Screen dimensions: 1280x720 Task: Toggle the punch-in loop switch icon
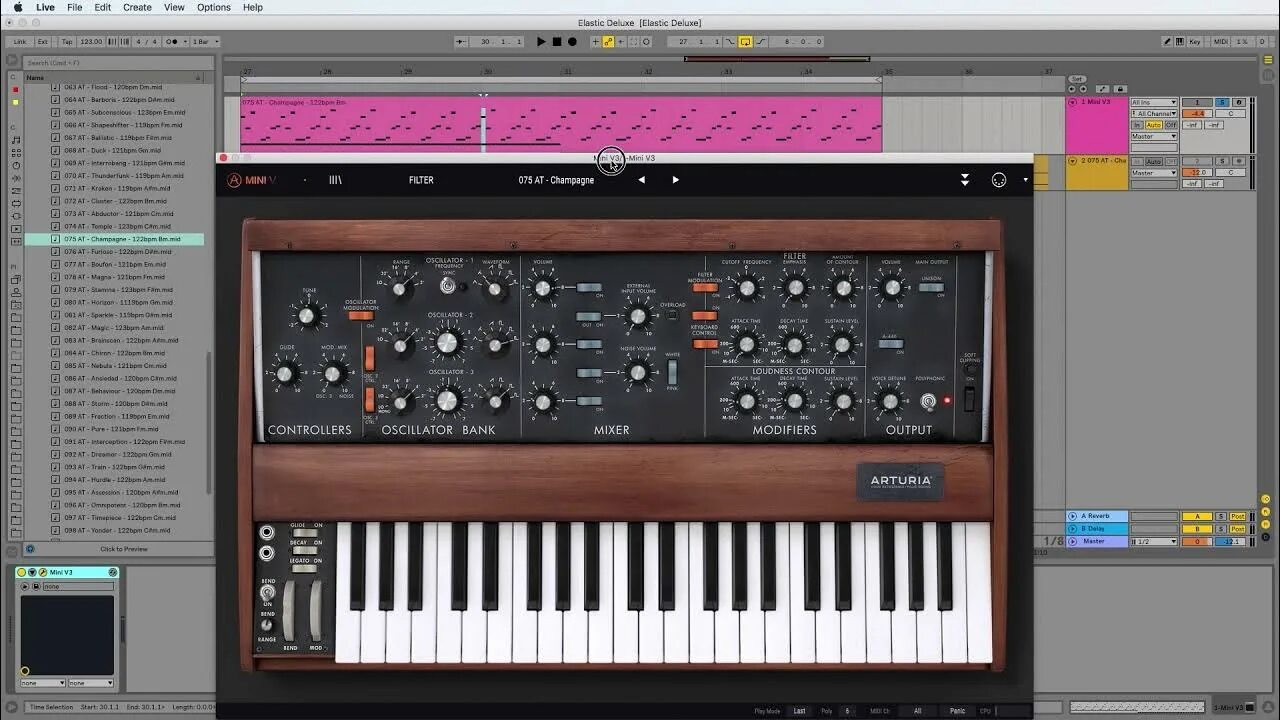click(730, 42)
